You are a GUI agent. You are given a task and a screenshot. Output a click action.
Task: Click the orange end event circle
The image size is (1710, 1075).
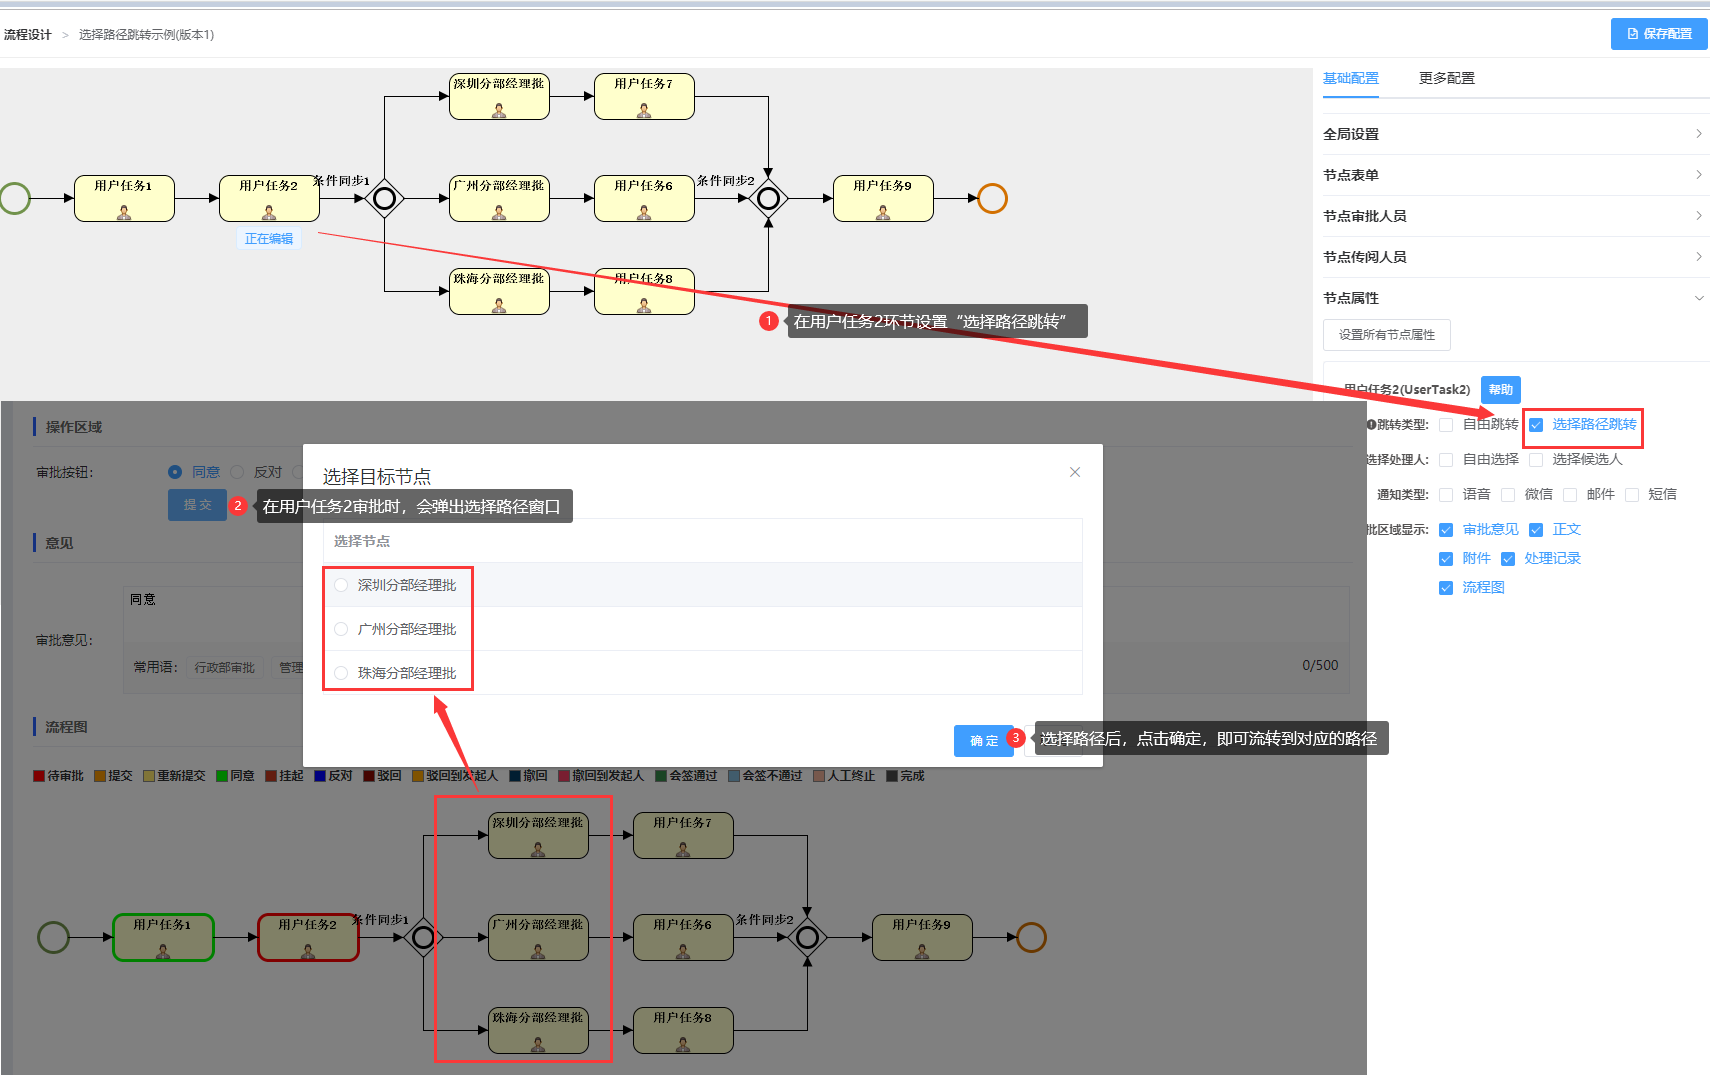pyautogui.click(x=991, y=198)
